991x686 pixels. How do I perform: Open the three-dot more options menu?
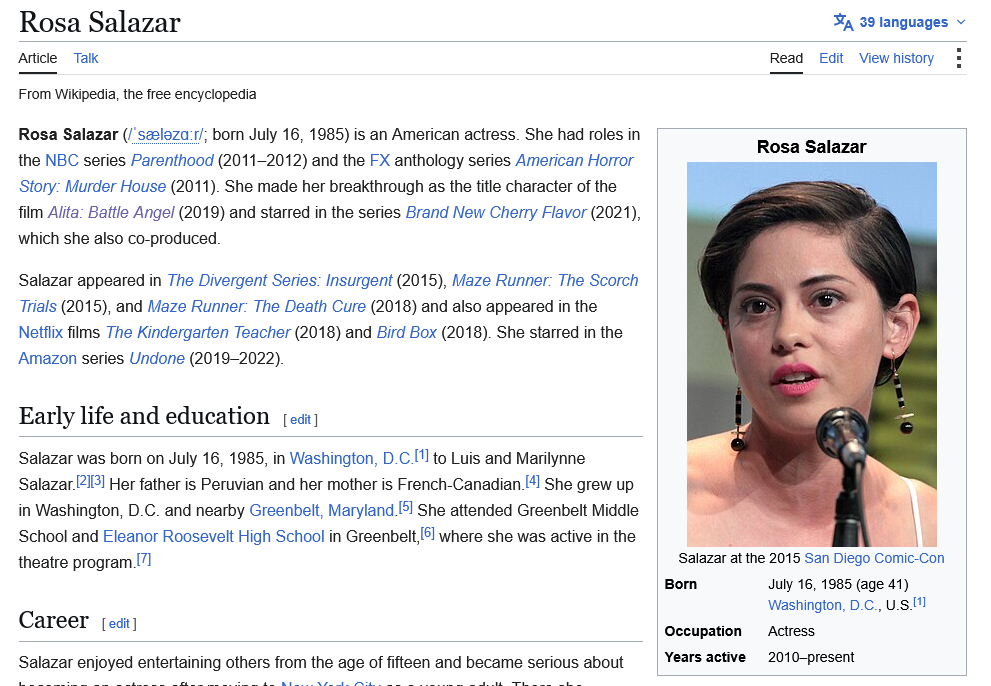tap(959, 58)
